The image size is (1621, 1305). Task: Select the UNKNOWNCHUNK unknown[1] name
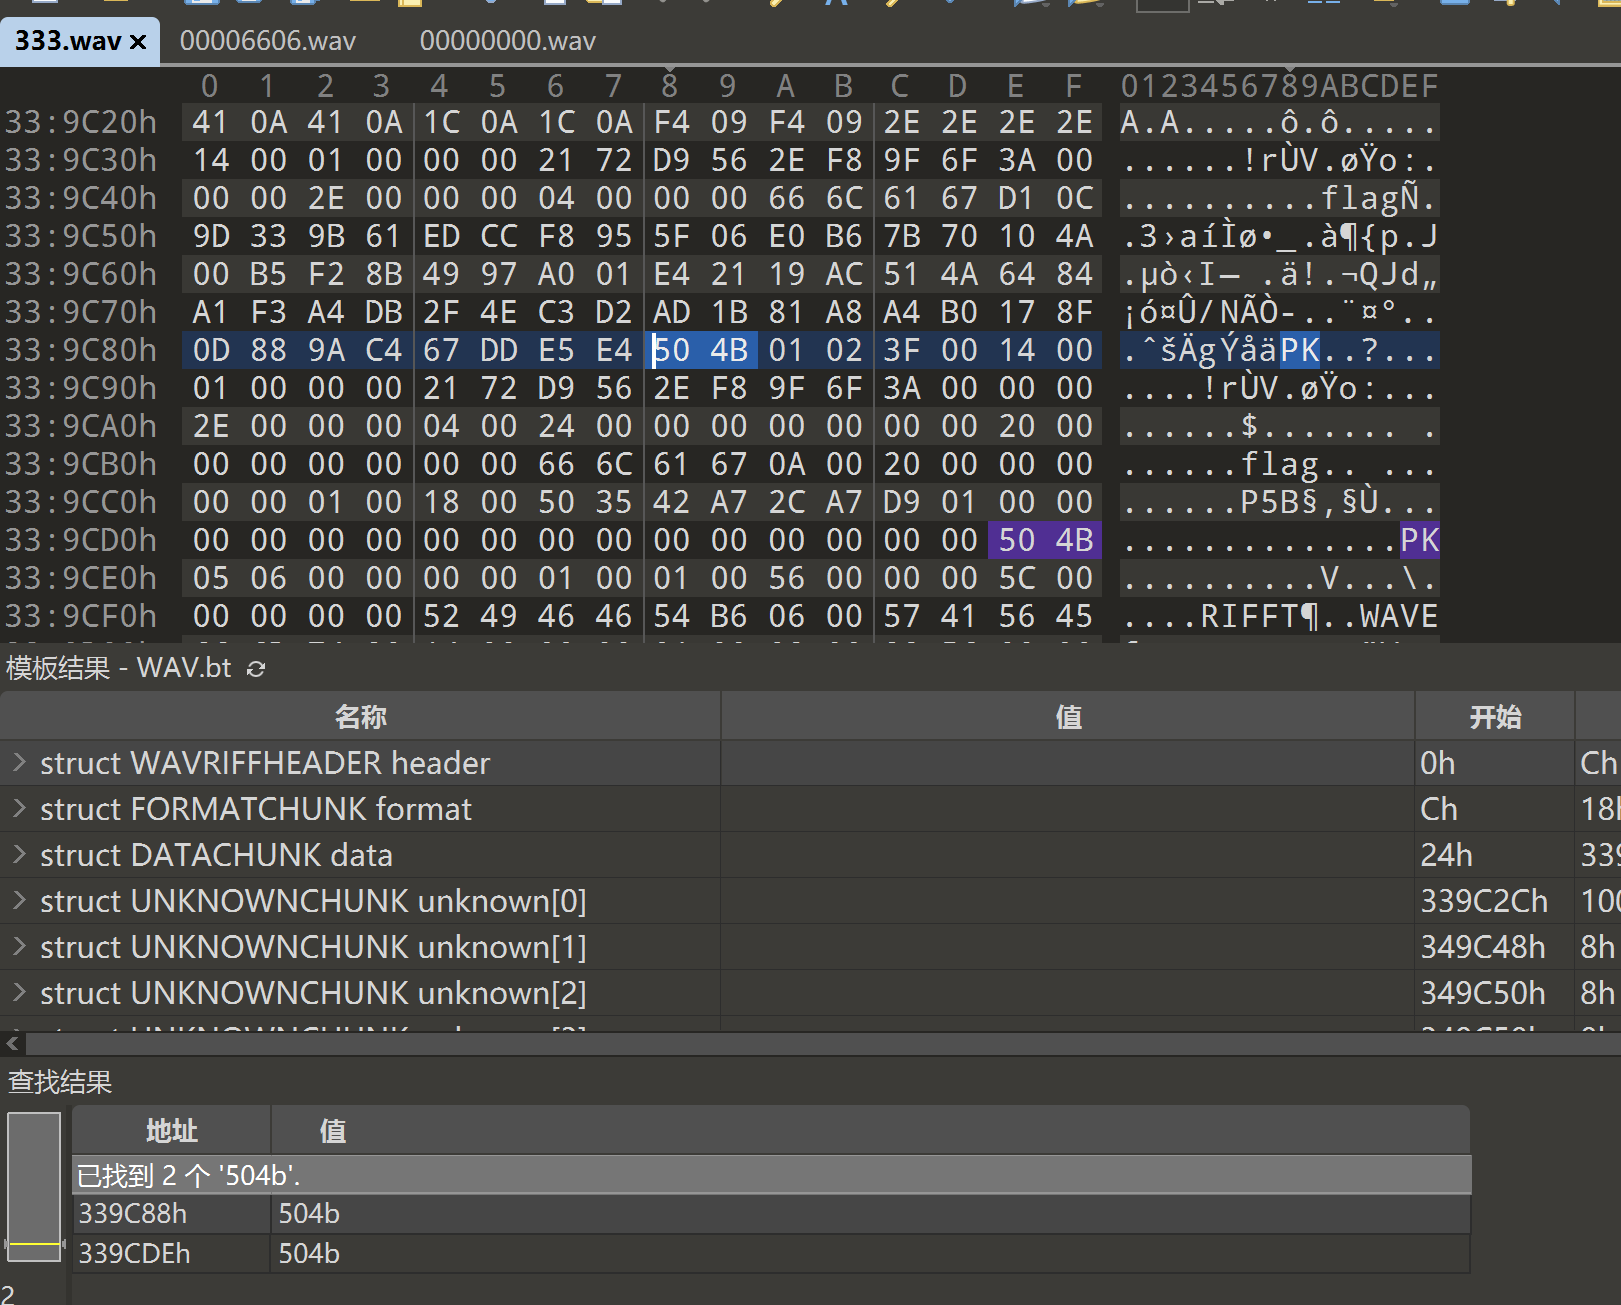(313, 947)
